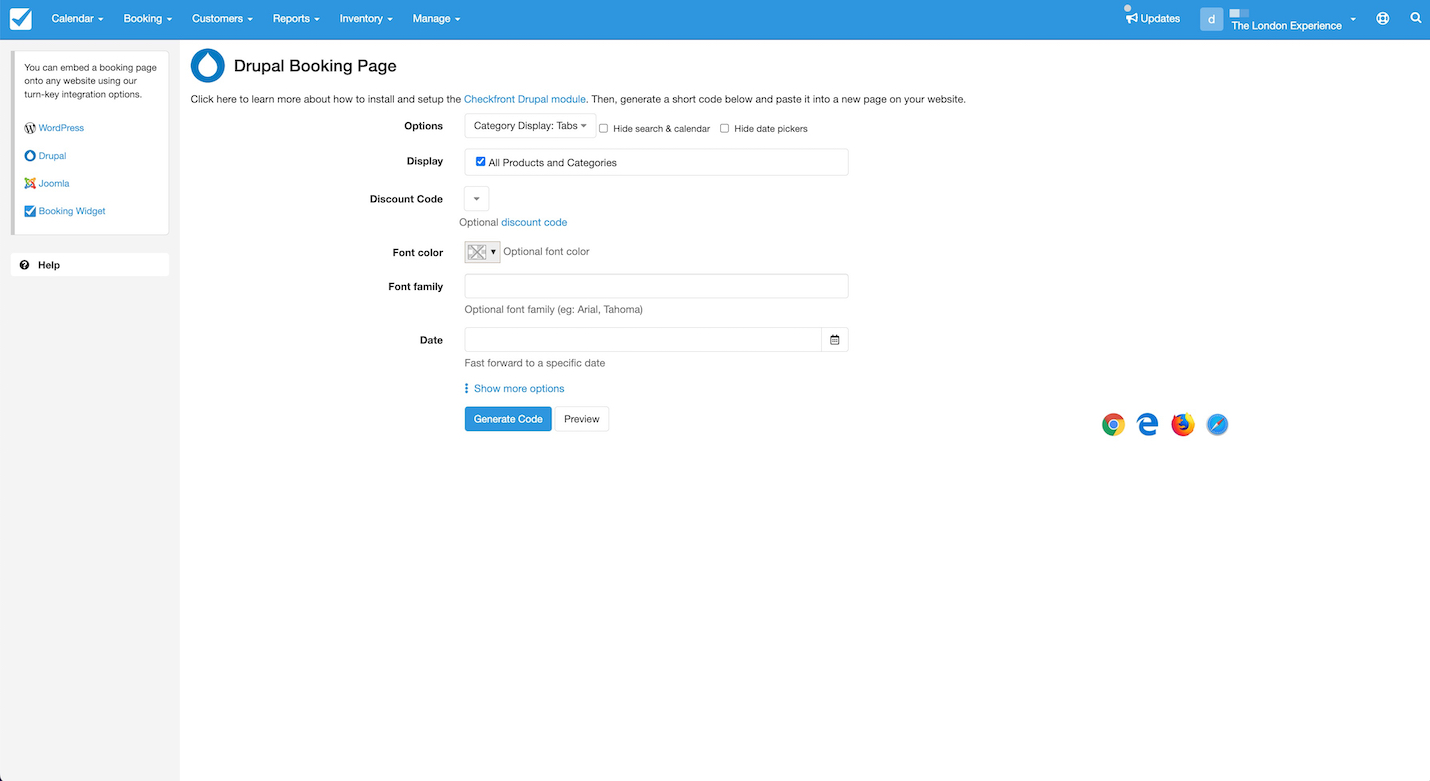Screen dimensions: 1430x781
Task: Open the Discount Code dropdown
Action: [x=477, y=198]
